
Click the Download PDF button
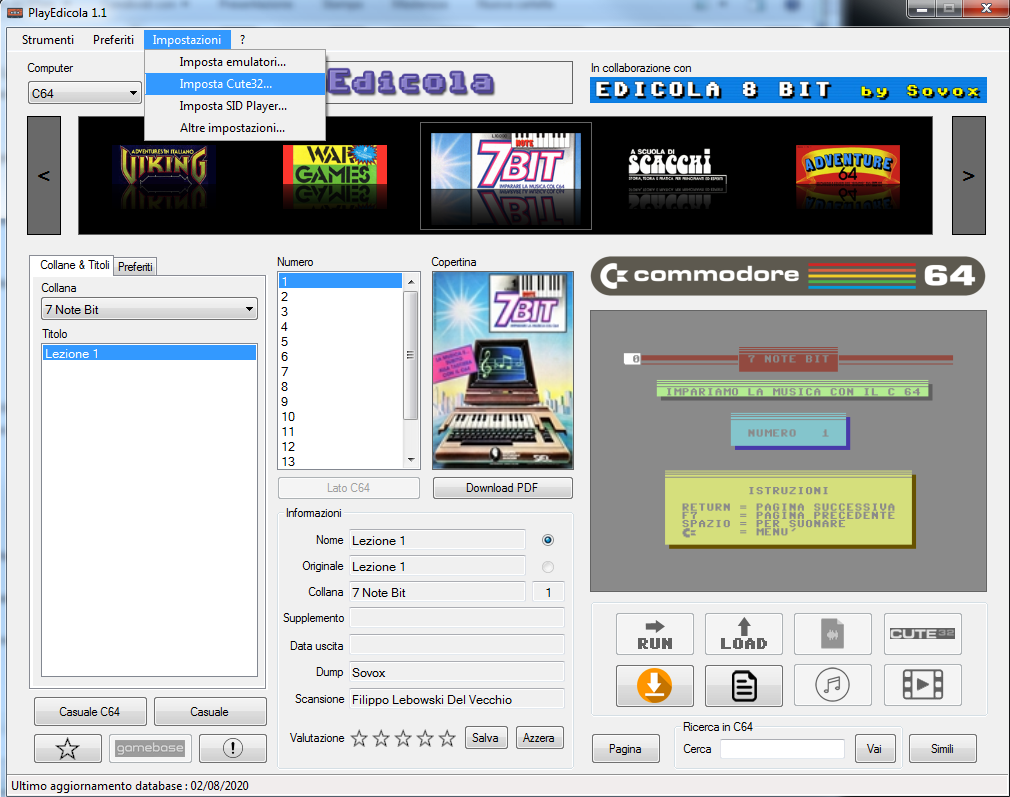click(502, 488)
